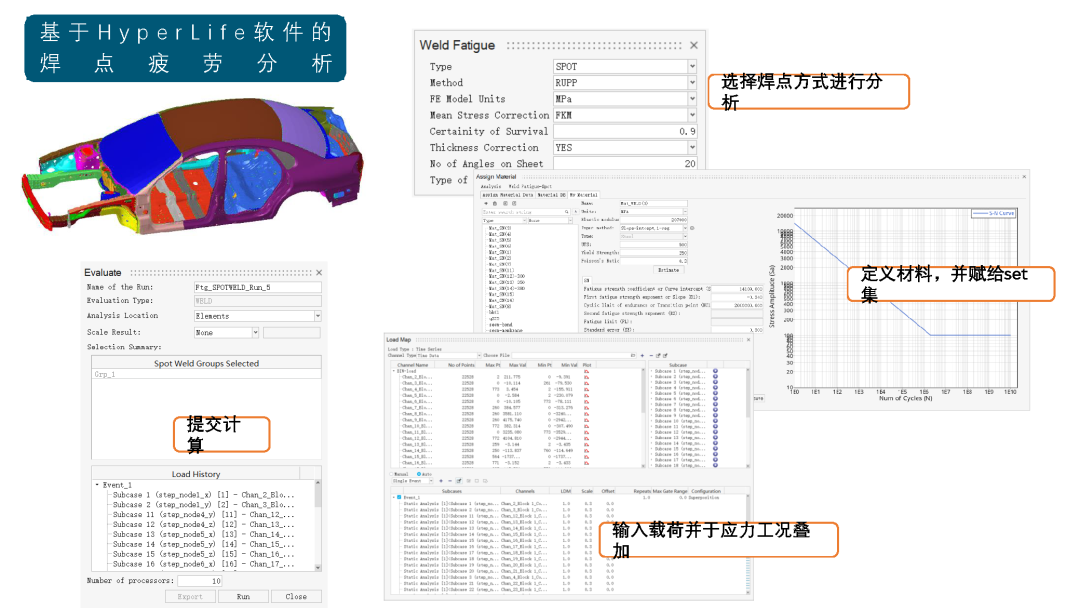
Task: Click the Close button in Evaluate panel
Action: pyautogui.click(x=296, y=596)
